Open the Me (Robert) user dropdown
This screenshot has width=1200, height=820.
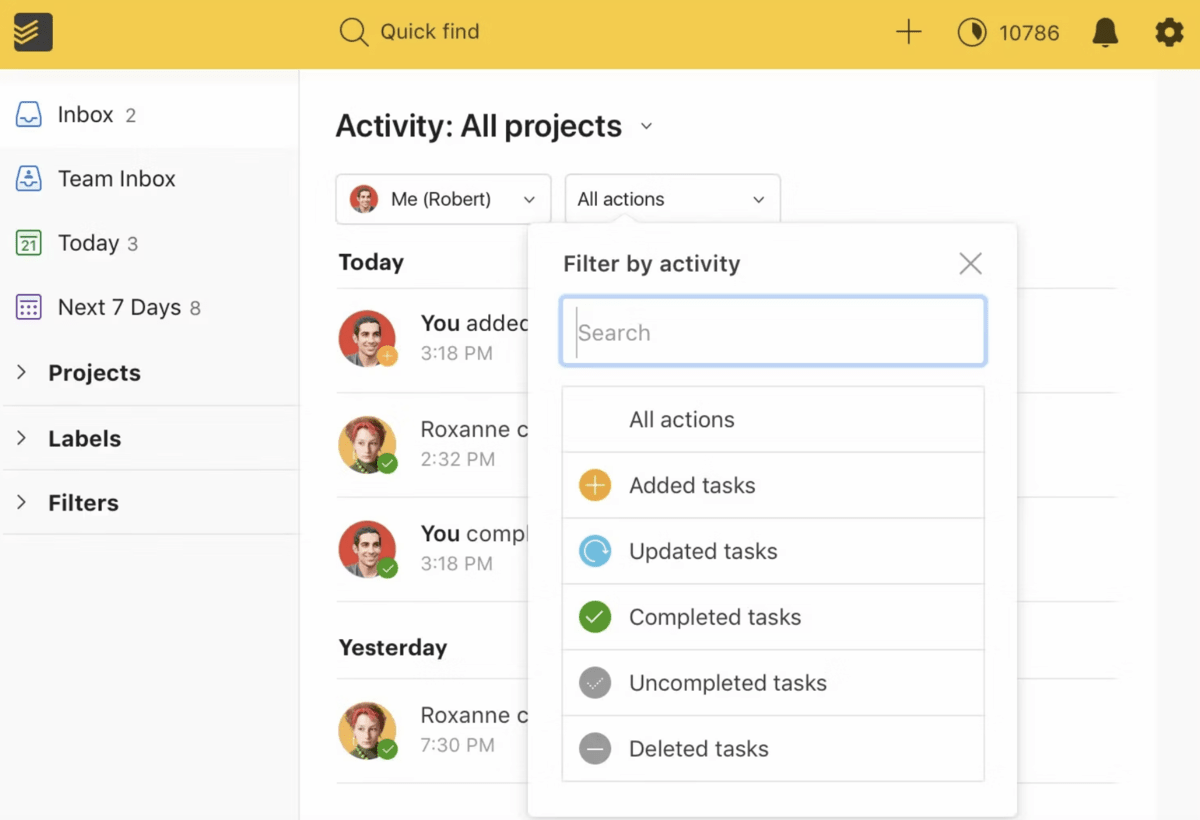point(443,199)
